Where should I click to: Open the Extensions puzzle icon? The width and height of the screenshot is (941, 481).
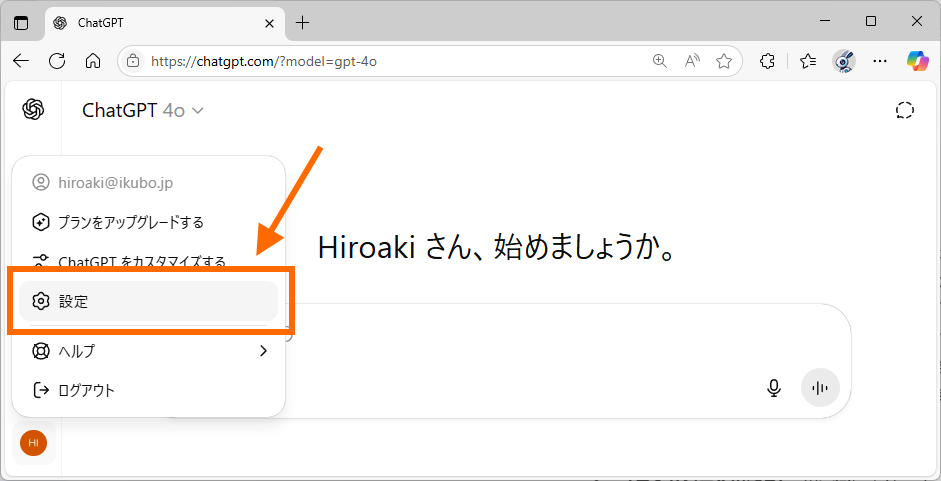pos(768,61)
